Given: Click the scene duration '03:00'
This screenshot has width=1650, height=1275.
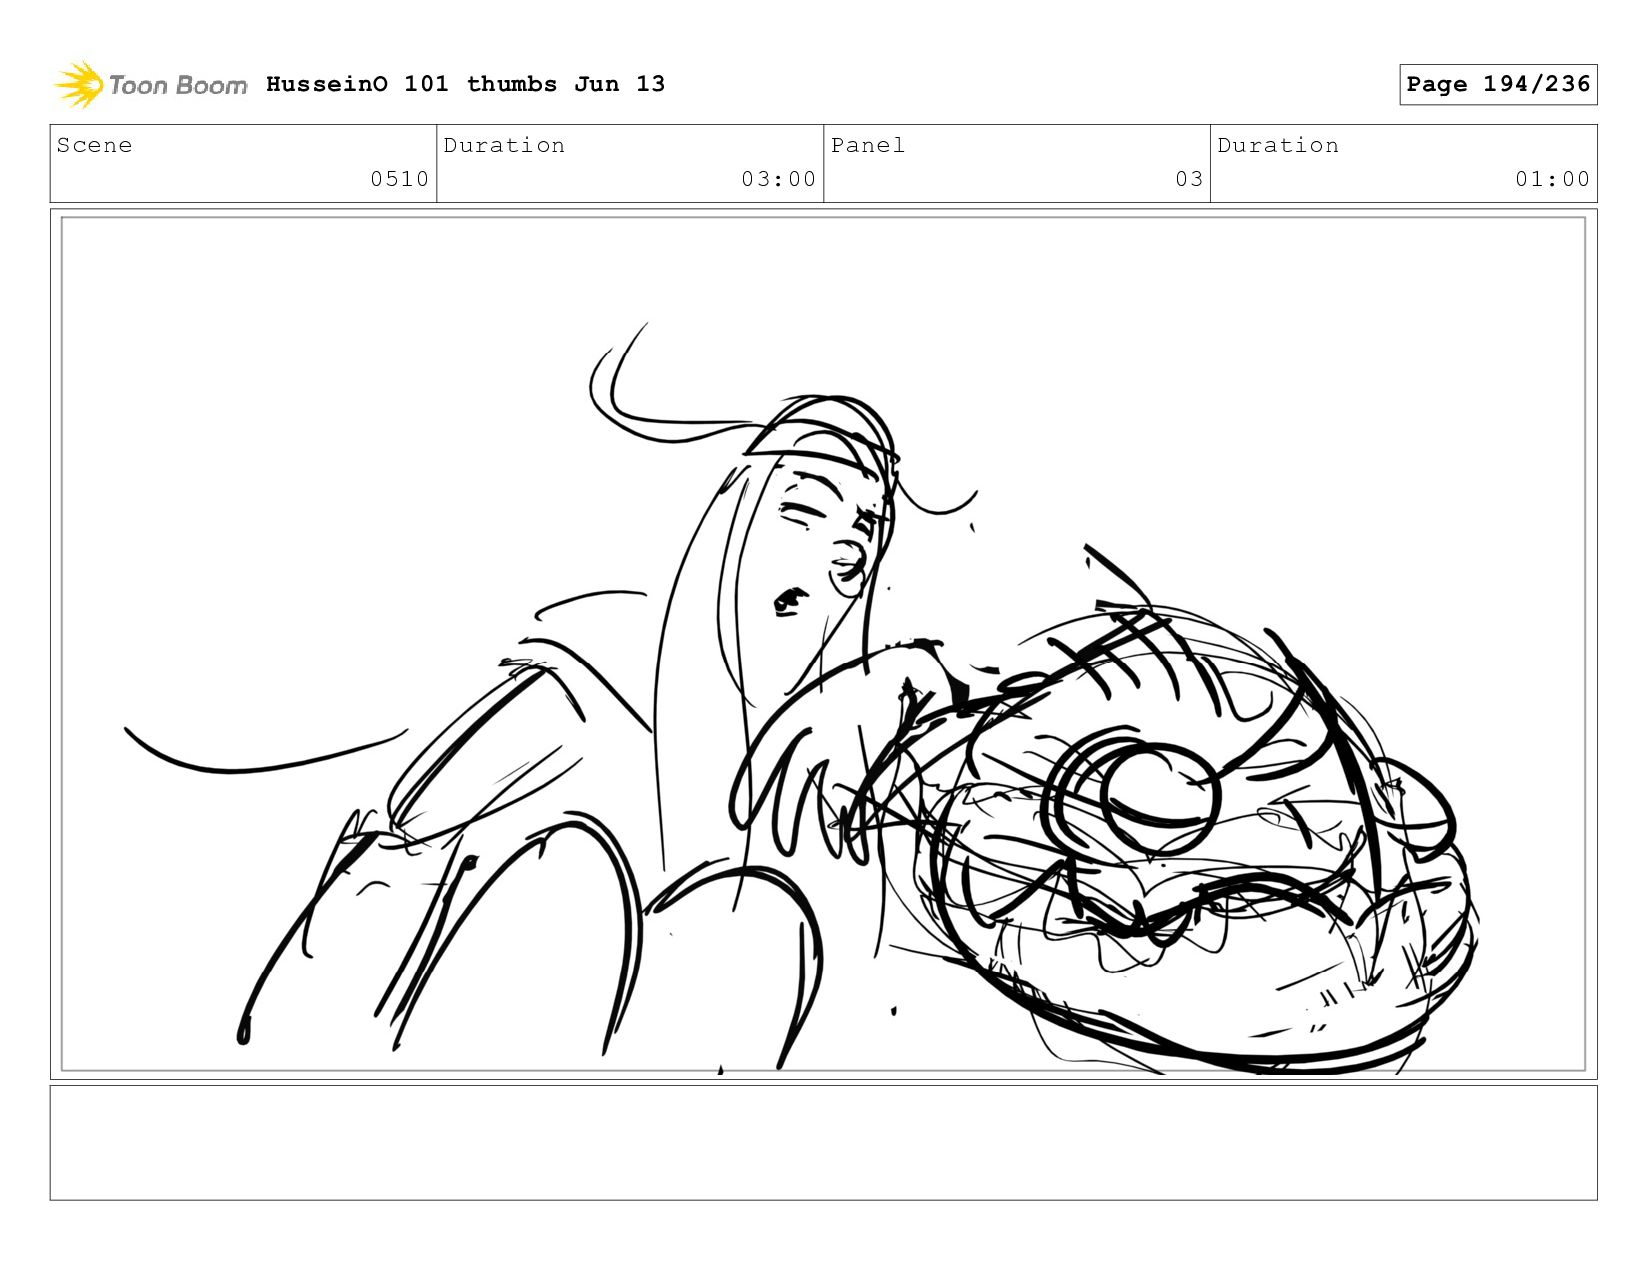Looking at the screenshot, I should (779, 179).
